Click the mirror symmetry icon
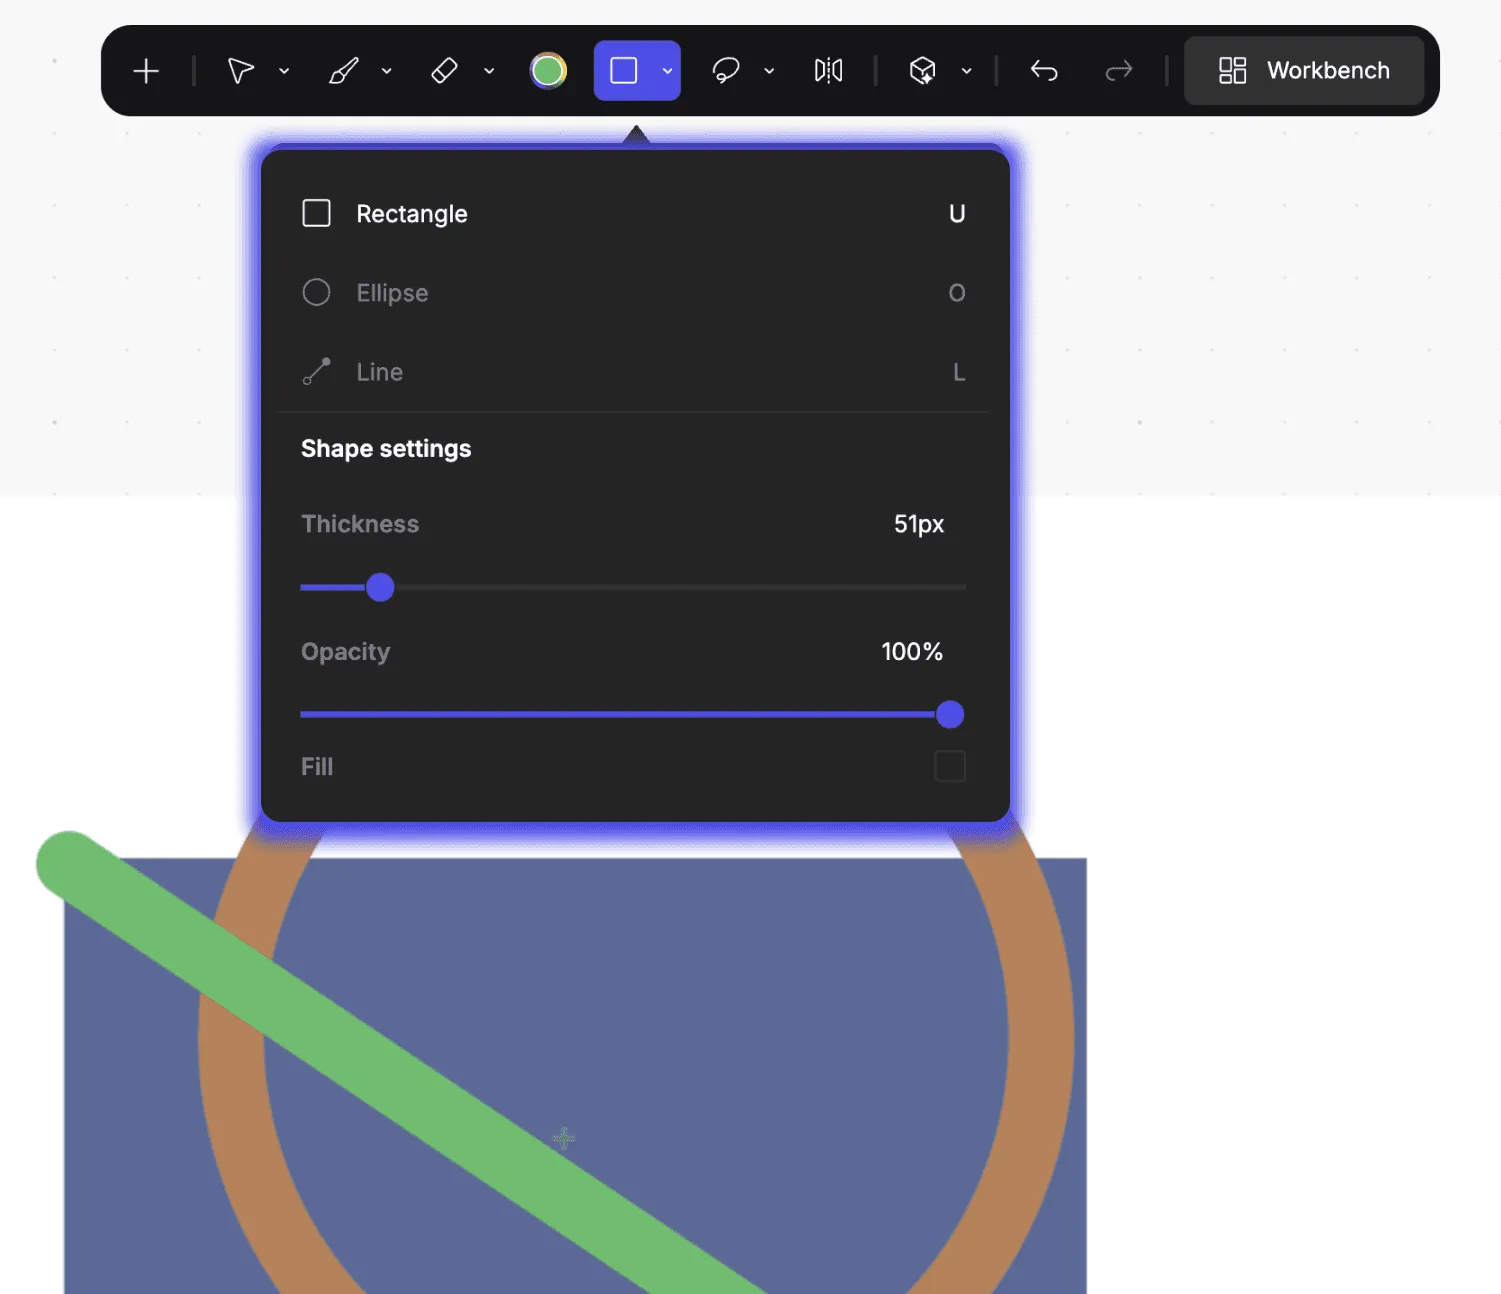Screen dimensions: 1501x1294 pyautogui.click(x=828, y=71)
